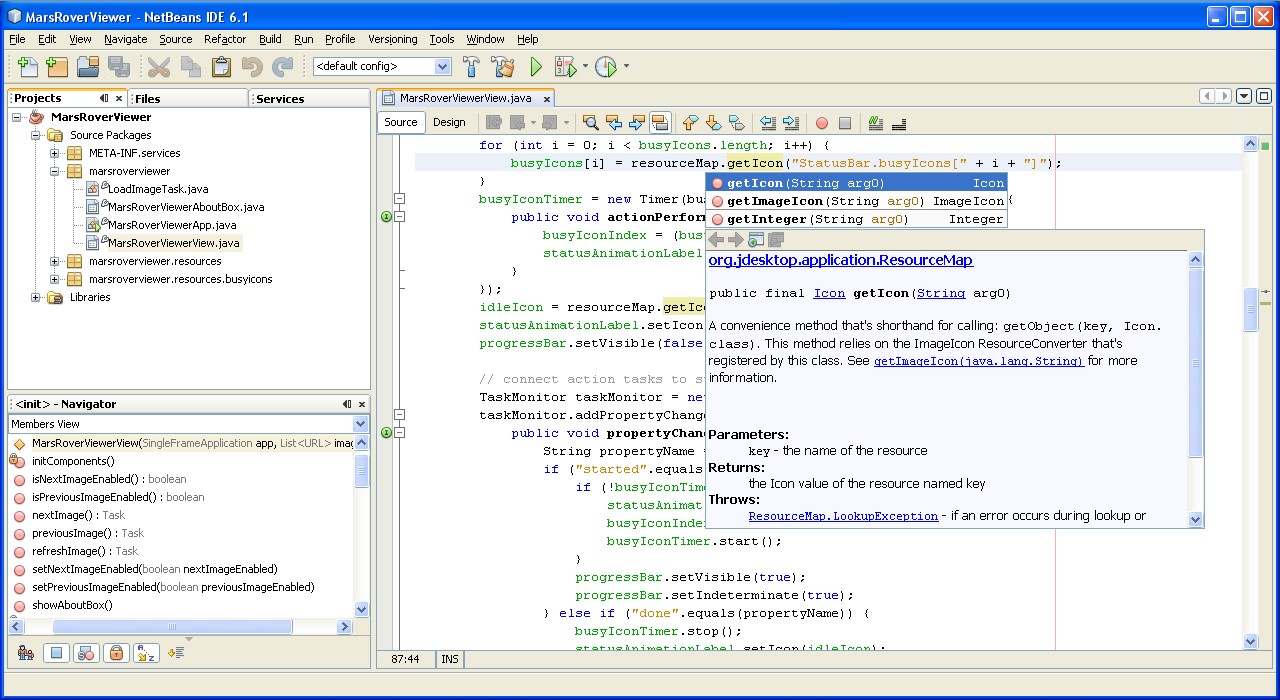Image resolution: width=1280 pixels, height=700 pixels.
Task: Select MarsRoverViewerApp.java in Projects tree
Action: pyautogui.click(x=171, y=225)
